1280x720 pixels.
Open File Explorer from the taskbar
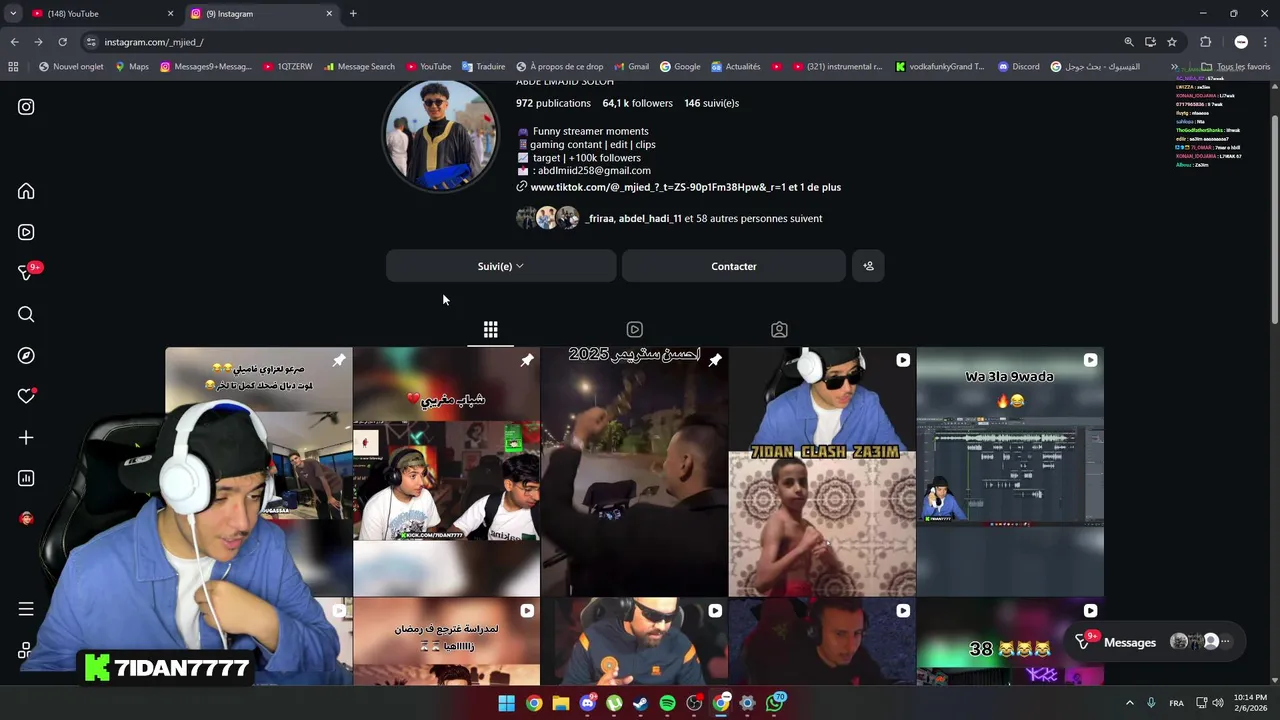pyautogui.click(x=560, y=703)
